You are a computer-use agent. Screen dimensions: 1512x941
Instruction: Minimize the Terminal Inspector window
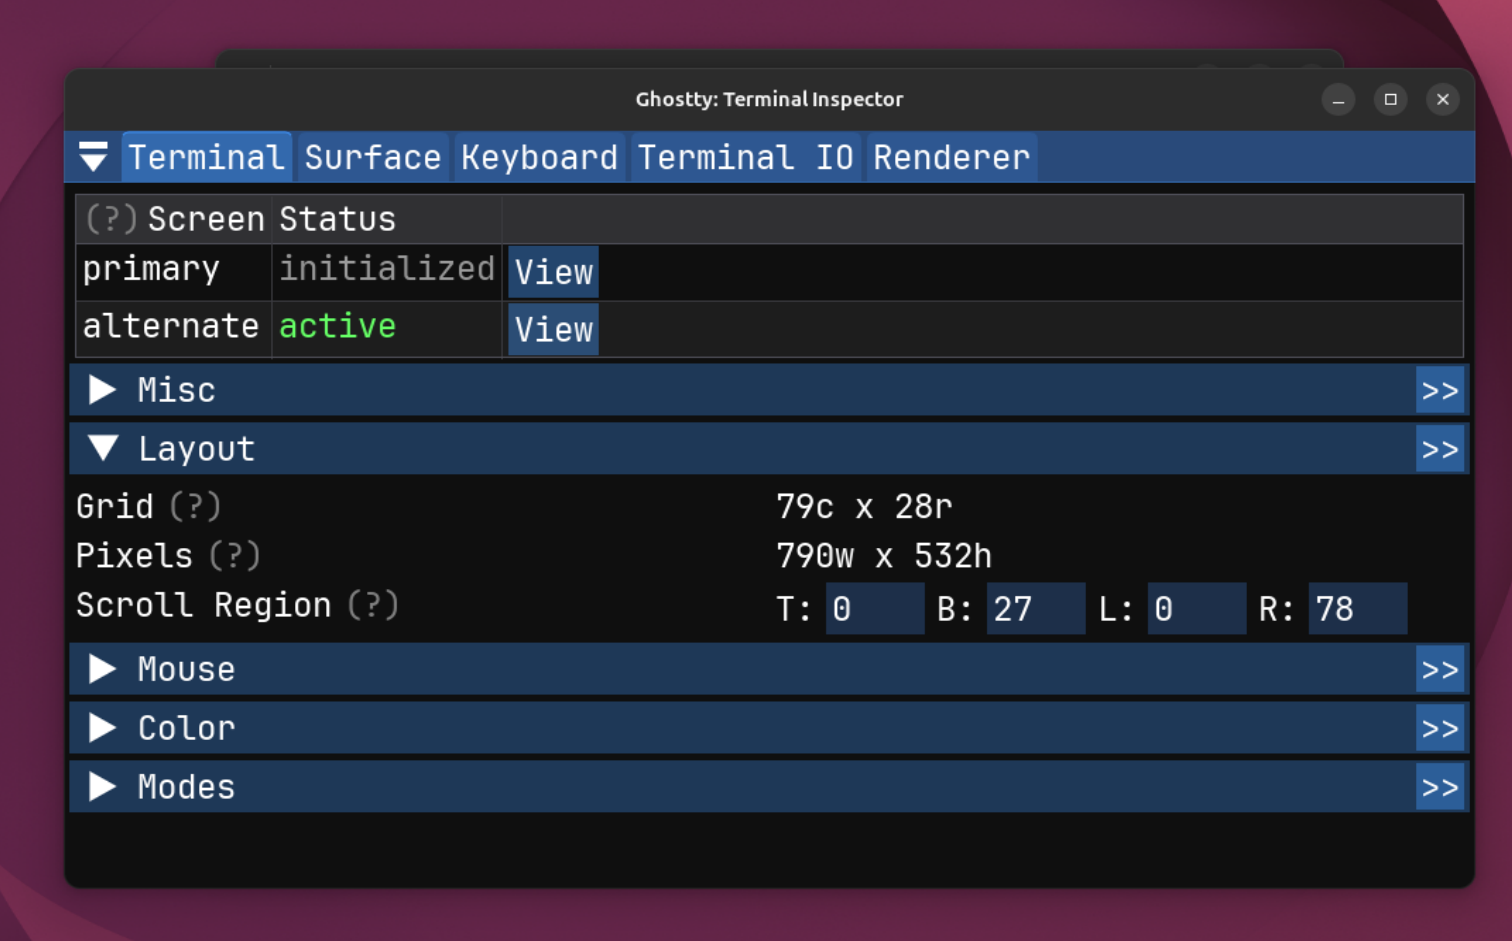(x=1338, y=99)
